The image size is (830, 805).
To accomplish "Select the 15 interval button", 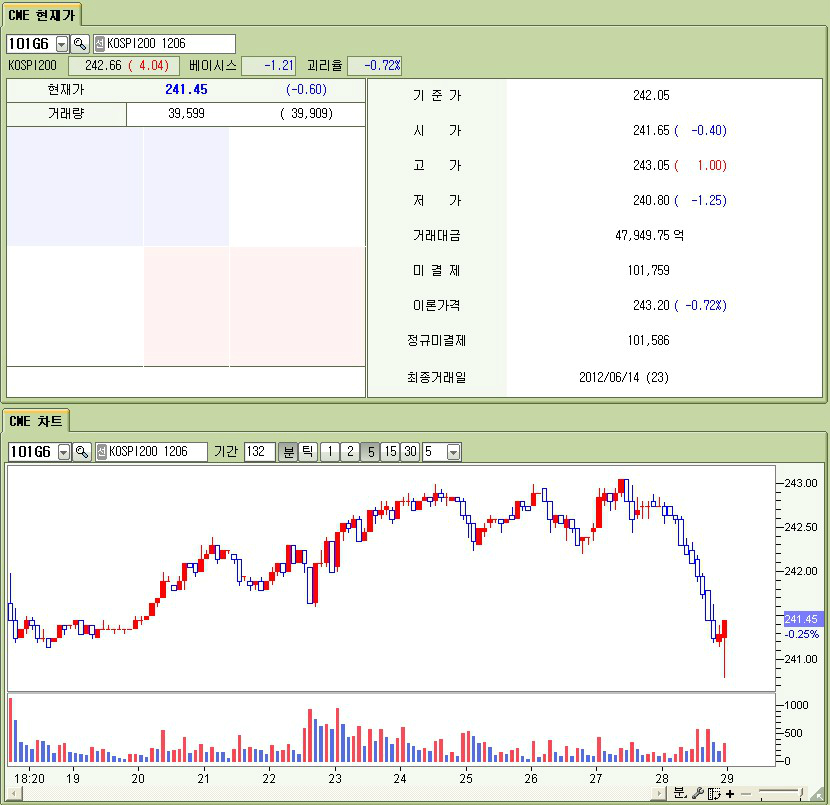I will [390, 452].
